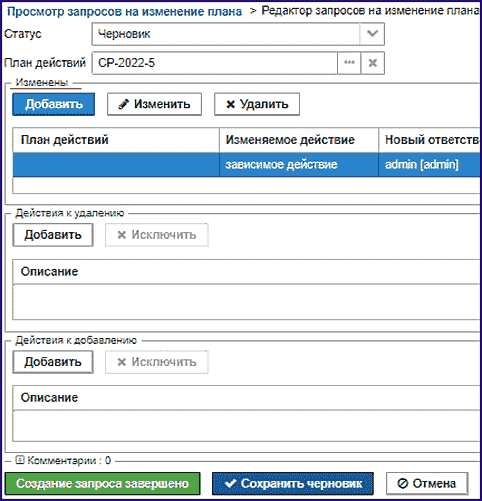Clear the План действий field with the X icon

pos(373,63)
